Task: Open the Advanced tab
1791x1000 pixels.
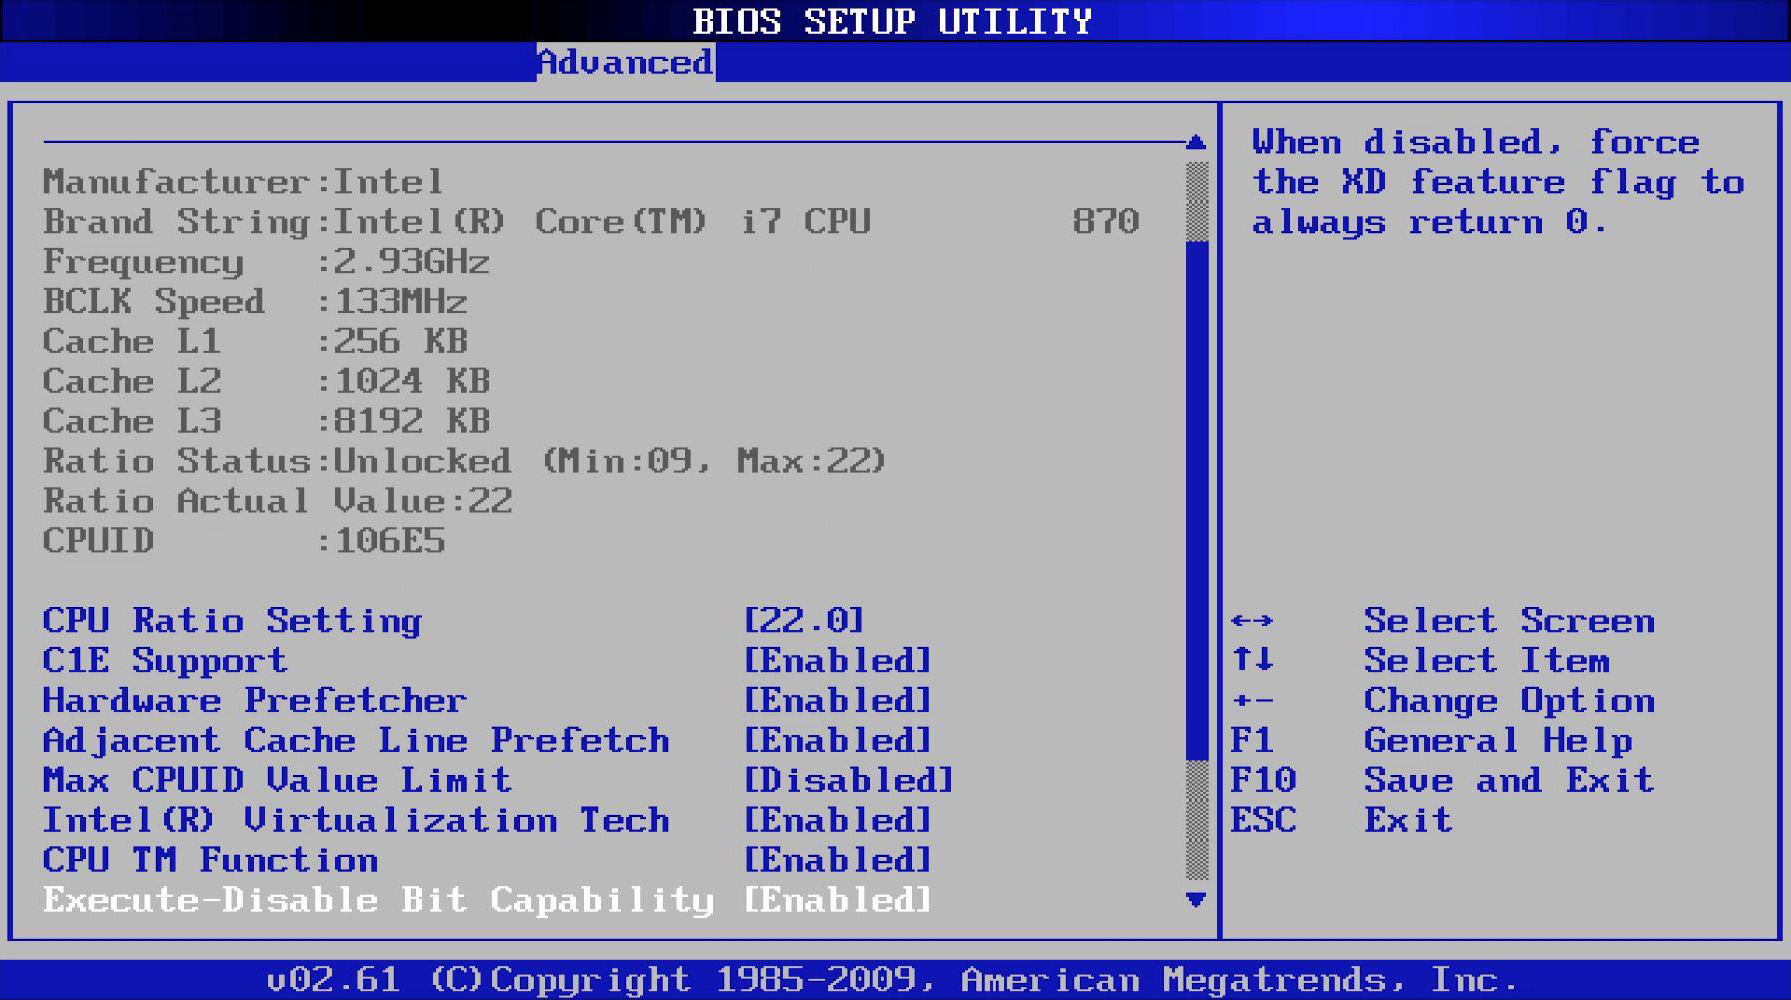Action: pos(625,62)
